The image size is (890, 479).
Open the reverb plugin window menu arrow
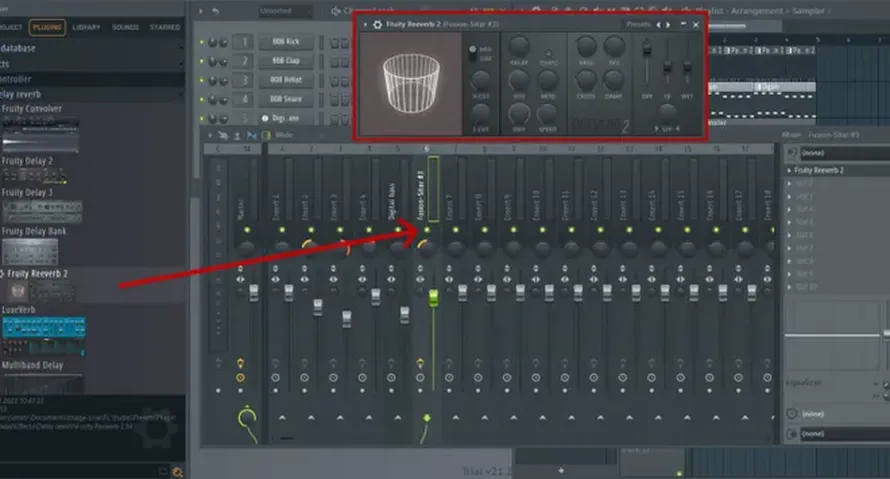365,24
